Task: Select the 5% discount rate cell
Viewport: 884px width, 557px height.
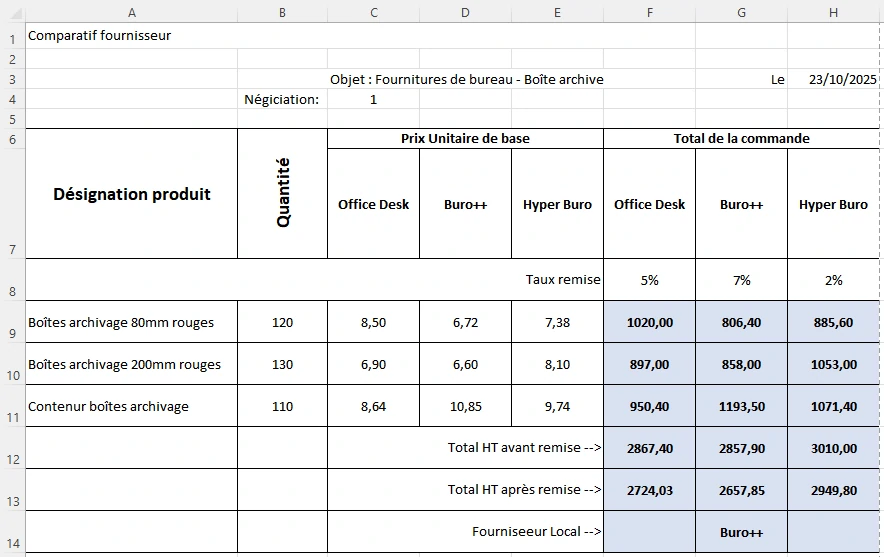Action: [x=649, y=280]
